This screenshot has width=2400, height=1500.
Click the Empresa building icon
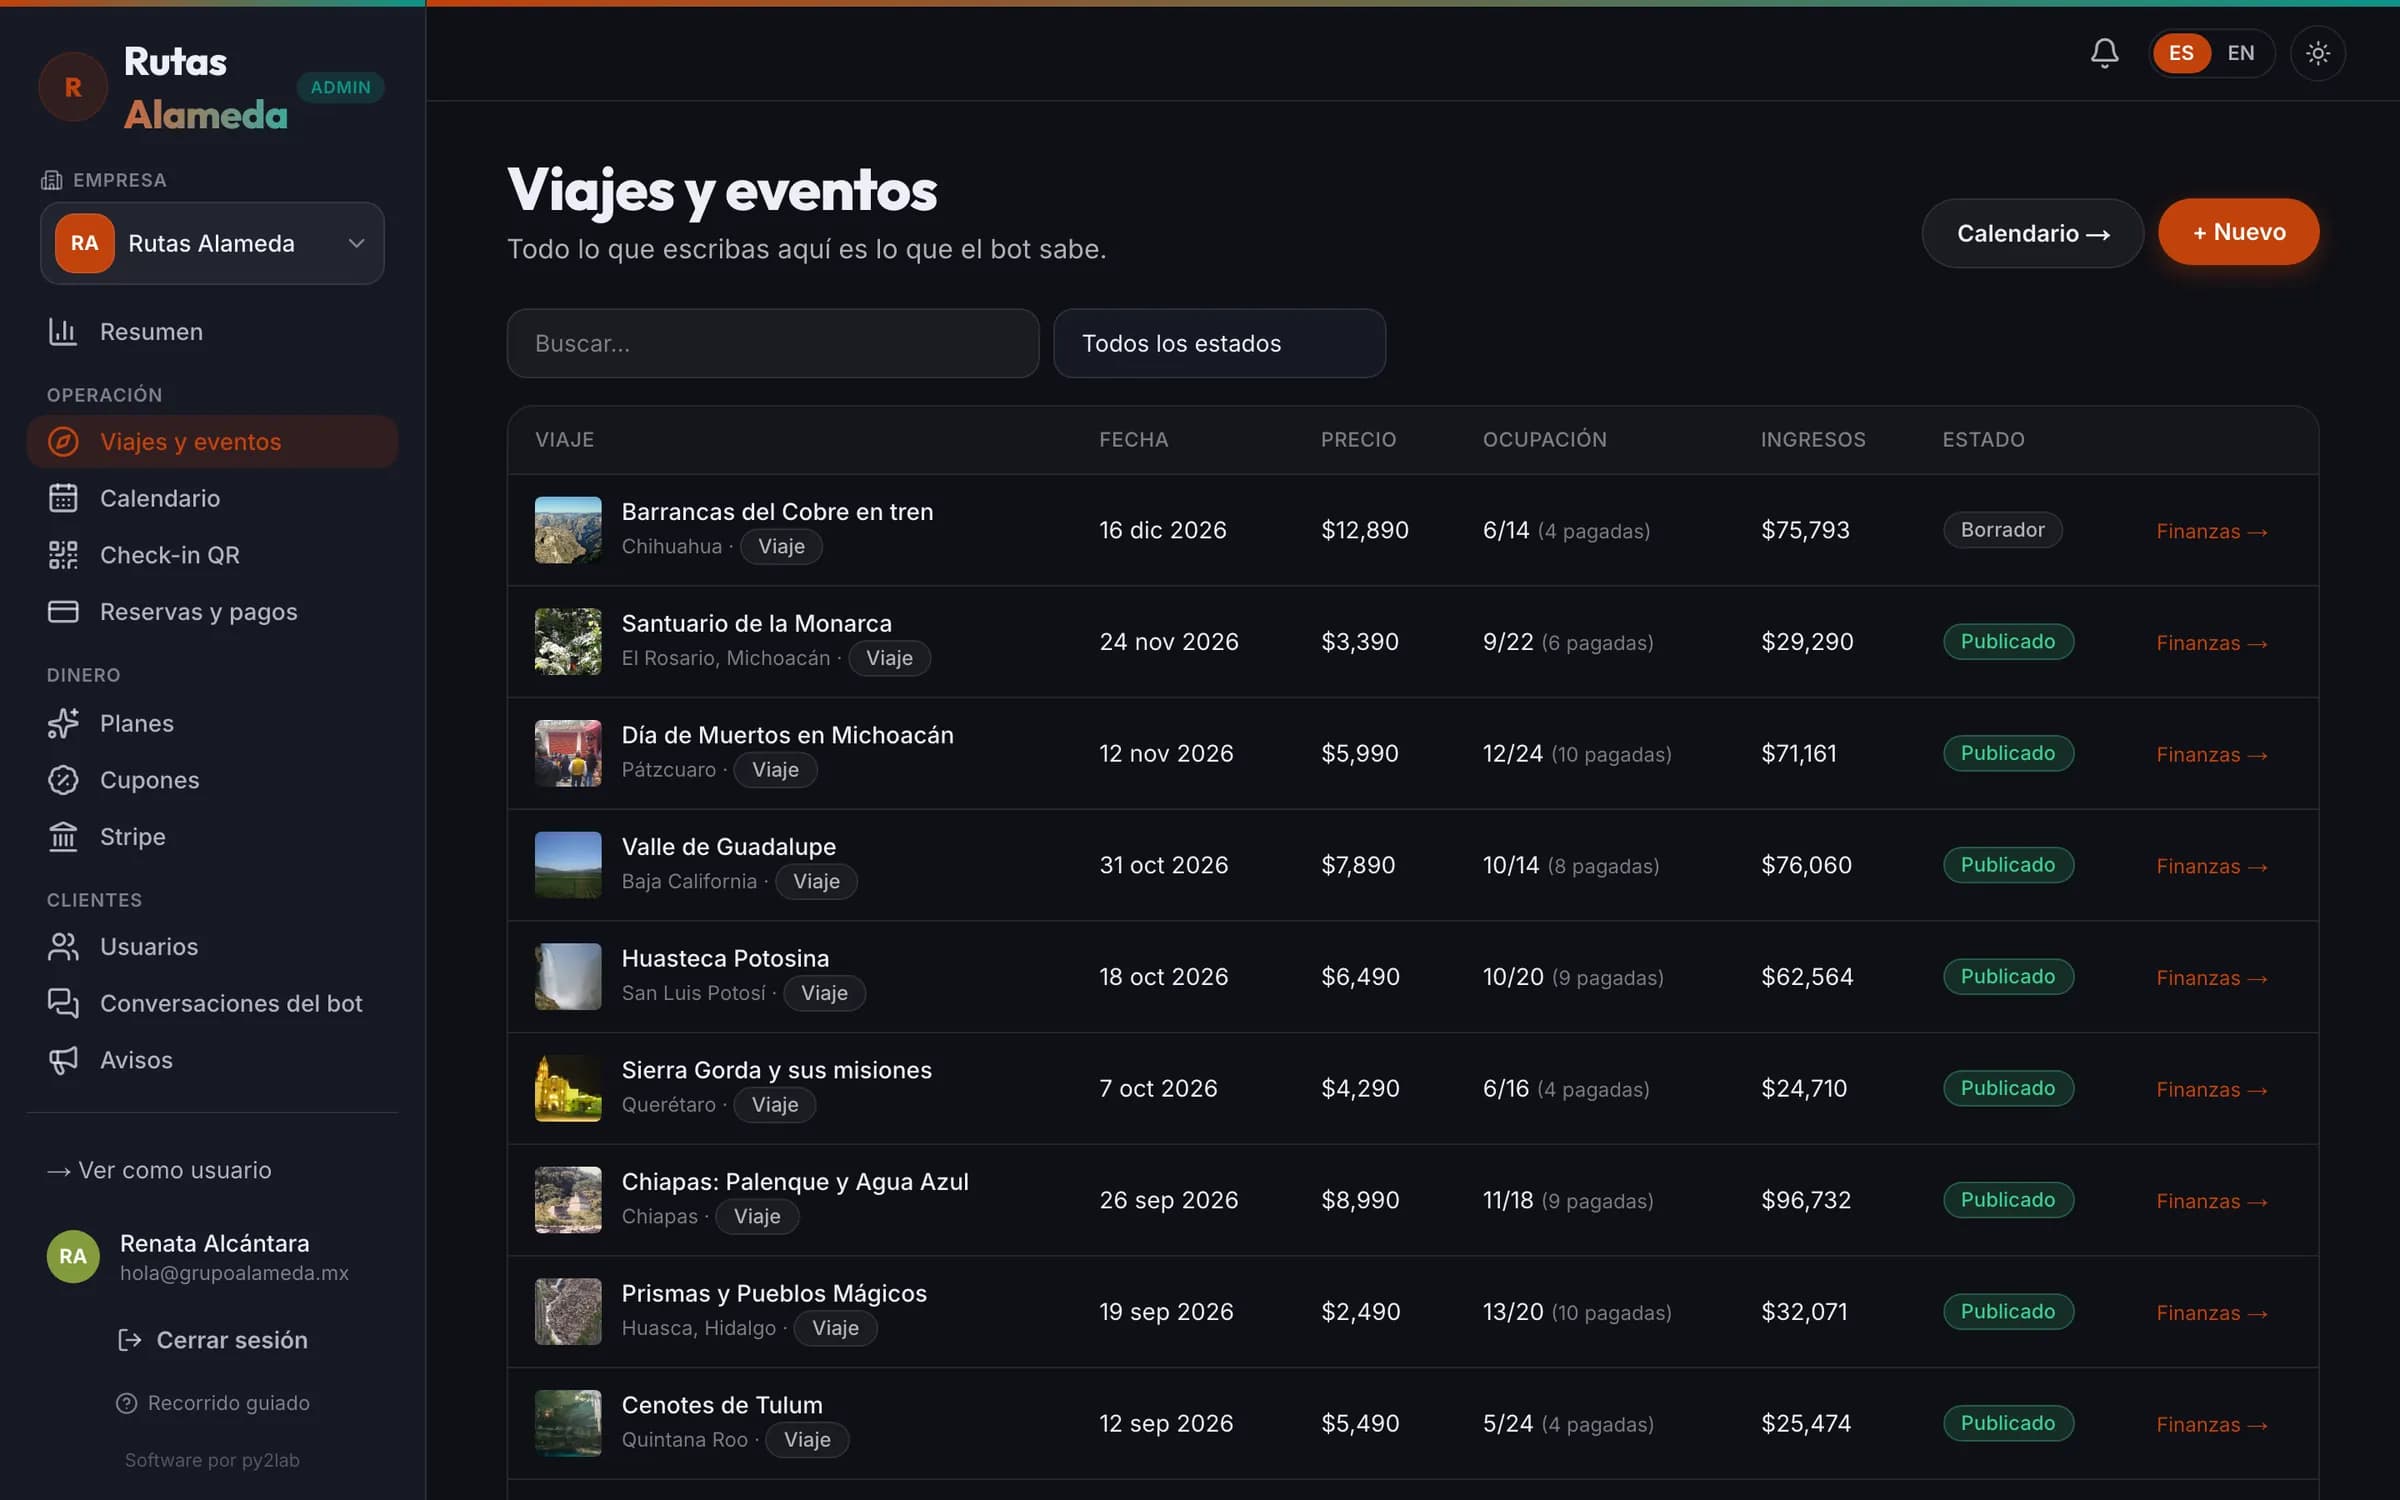click(x=51, y=180)
